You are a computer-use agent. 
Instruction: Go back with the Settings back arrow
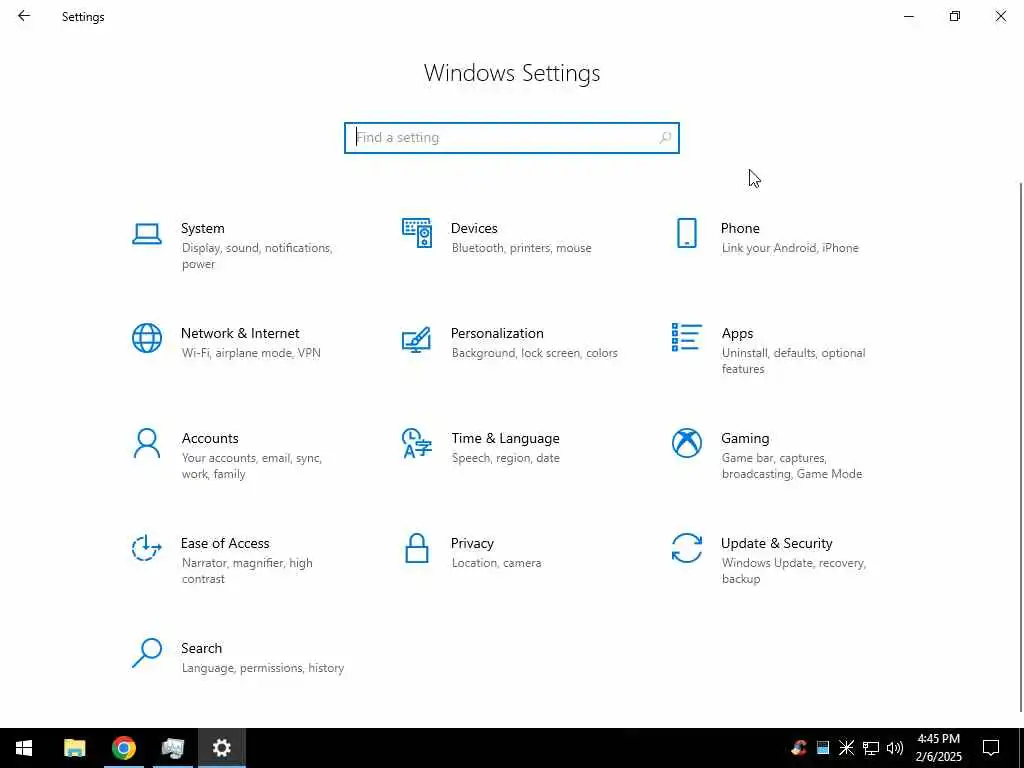(24, 16)
